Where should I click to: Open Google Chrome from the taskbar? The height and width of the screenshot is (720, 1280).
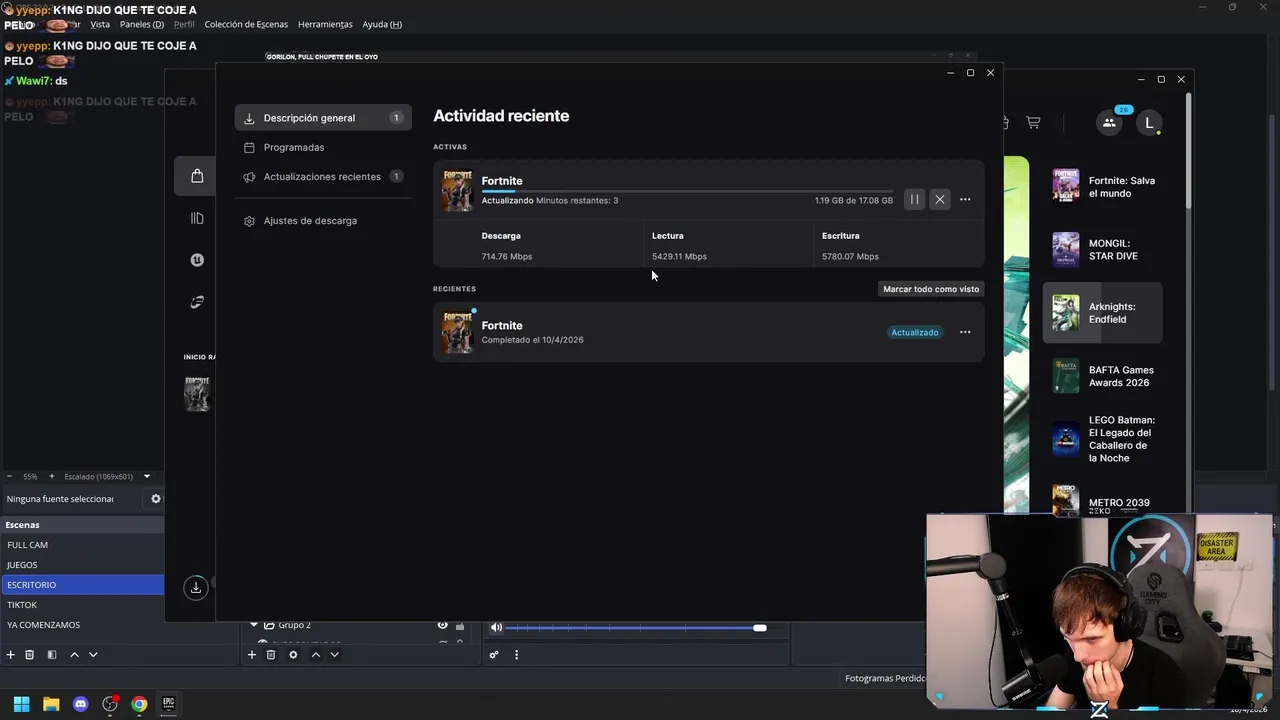[139, 704]
